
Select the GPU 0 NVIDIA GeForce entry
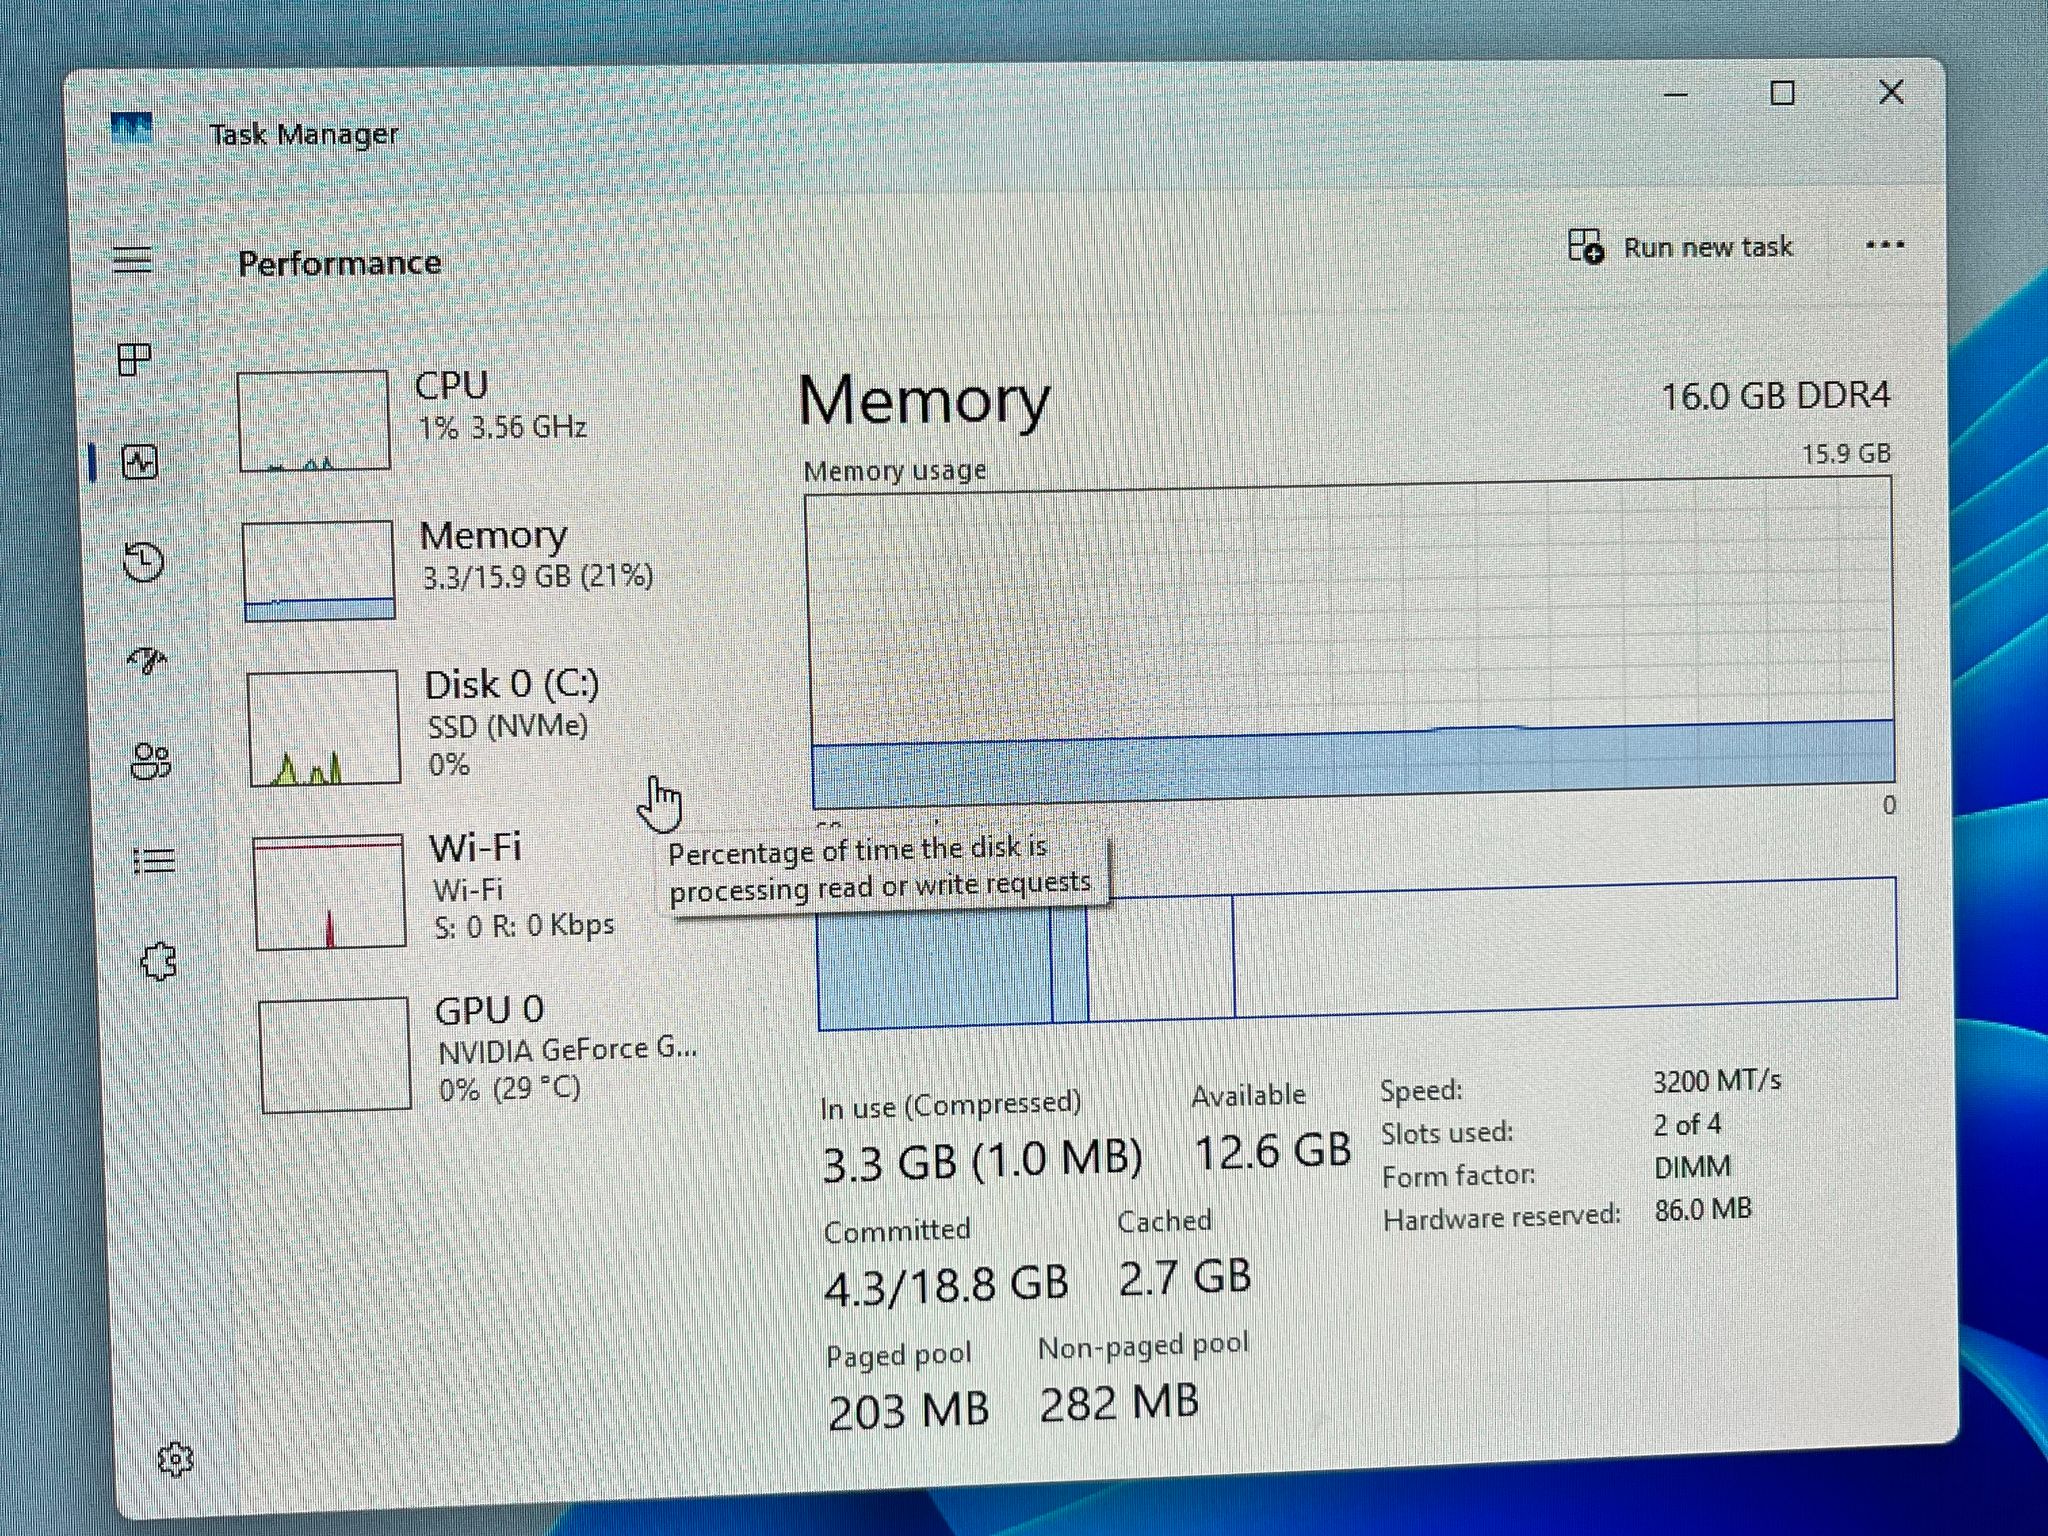coord(480,1052)
